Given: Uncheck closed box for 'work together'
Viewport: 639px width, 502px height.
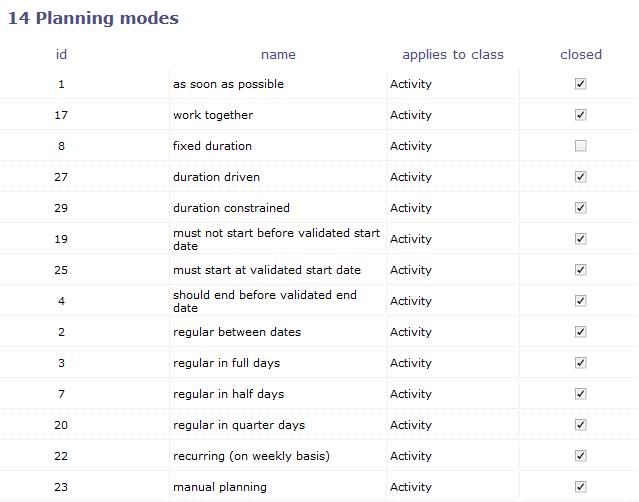Looking at the screenshot, I should coord(580,115).
